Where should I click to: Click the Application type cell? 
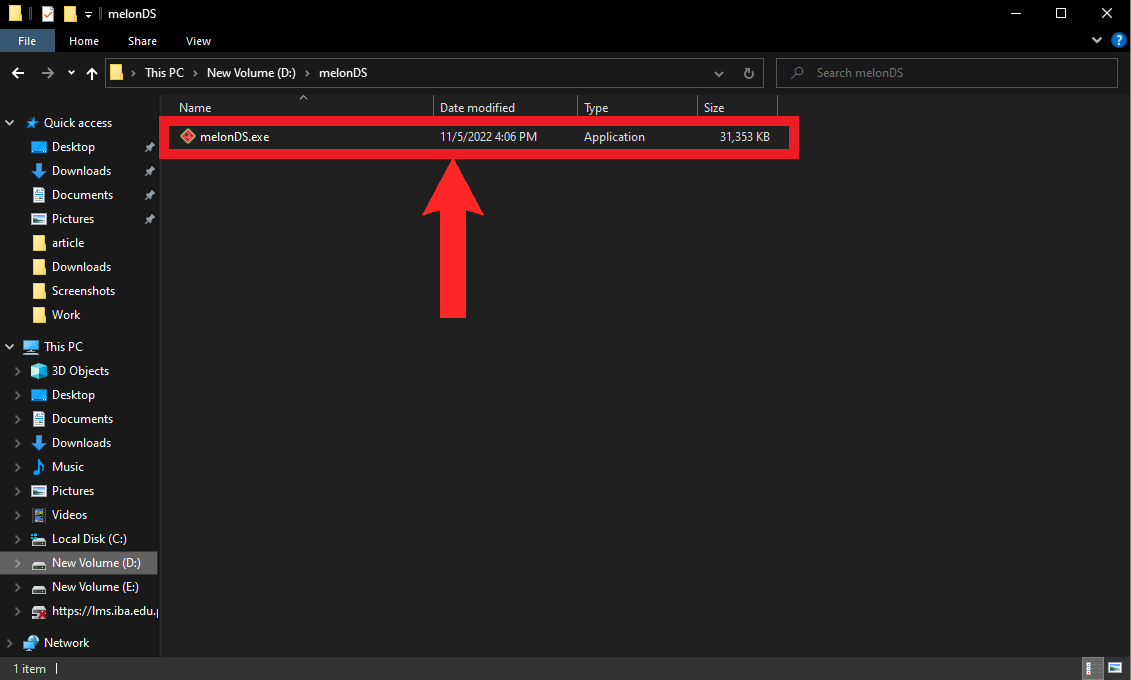coord(614,137)
